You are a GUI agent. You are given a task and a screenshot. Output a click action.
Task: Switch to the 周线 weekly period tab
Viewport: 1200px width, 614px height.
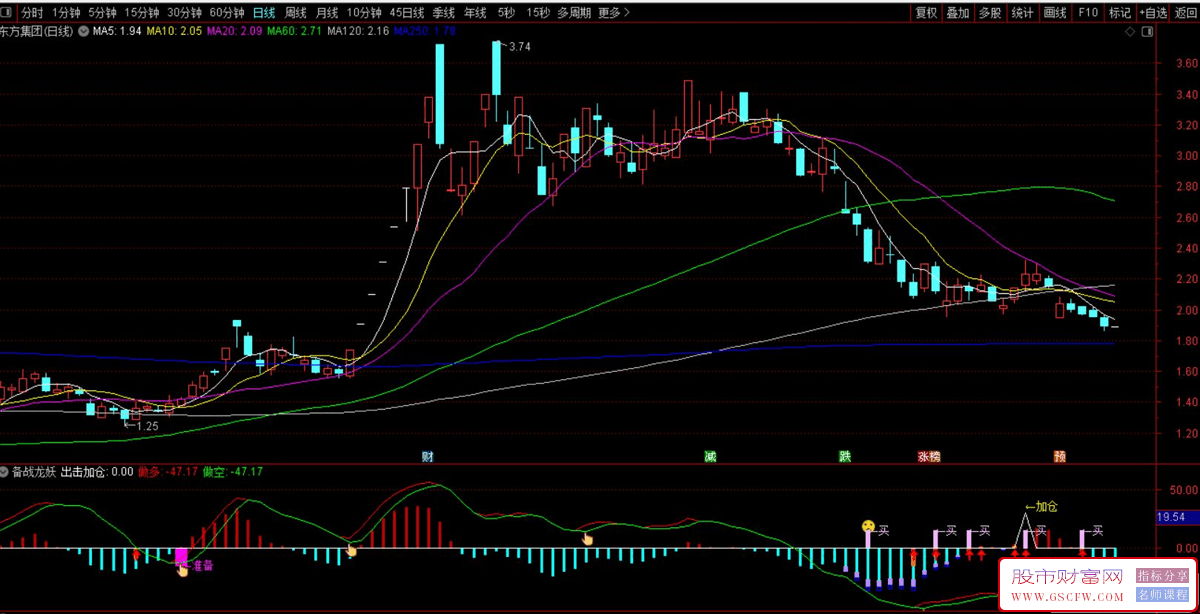(296, 13)
